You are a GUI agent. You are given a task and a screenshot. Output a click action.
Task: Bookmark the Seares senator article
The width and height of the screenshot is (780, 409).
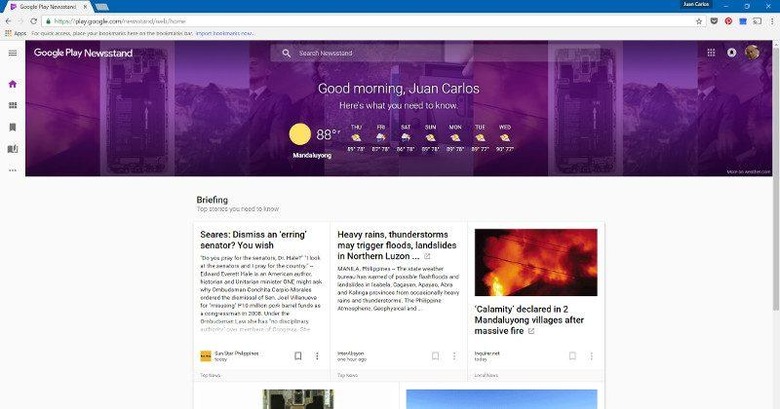tap(298, 356)
